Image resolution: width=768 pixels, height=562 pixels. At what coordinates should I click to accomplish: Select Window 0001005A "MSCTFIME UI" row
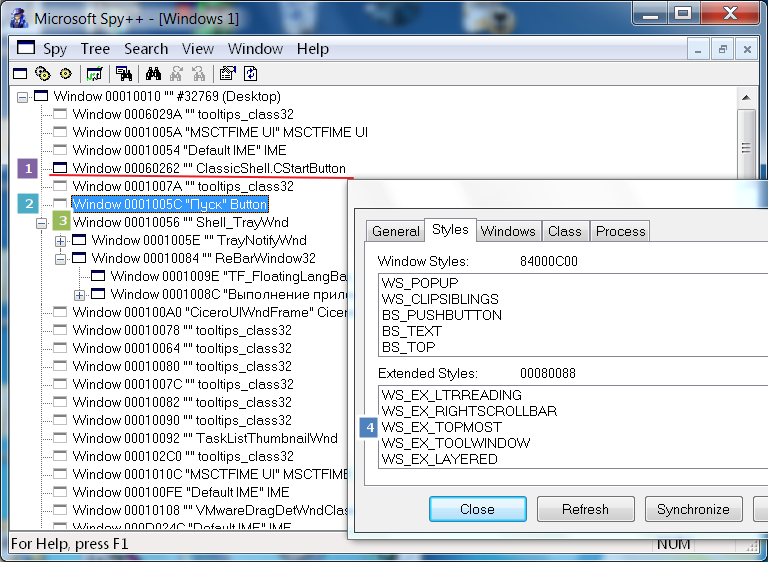click(x=220, y=132)
